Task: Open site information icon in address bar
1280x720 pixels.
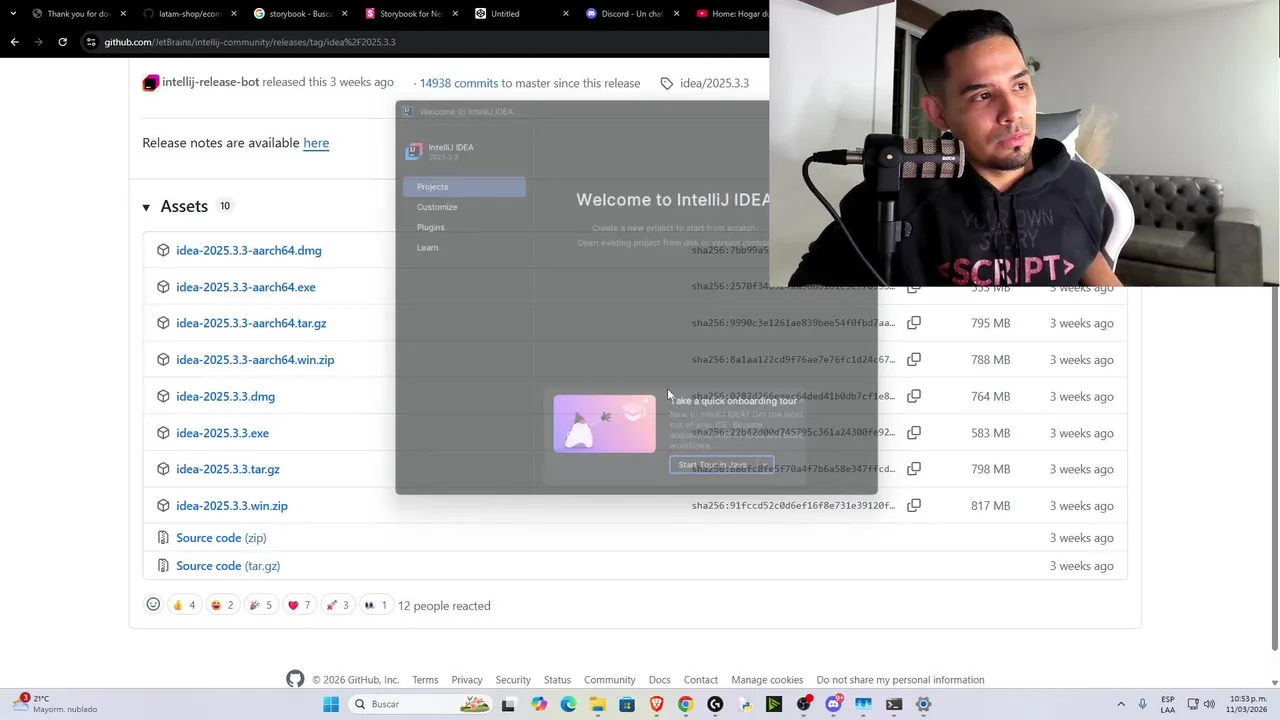Action: pos(91,42)
